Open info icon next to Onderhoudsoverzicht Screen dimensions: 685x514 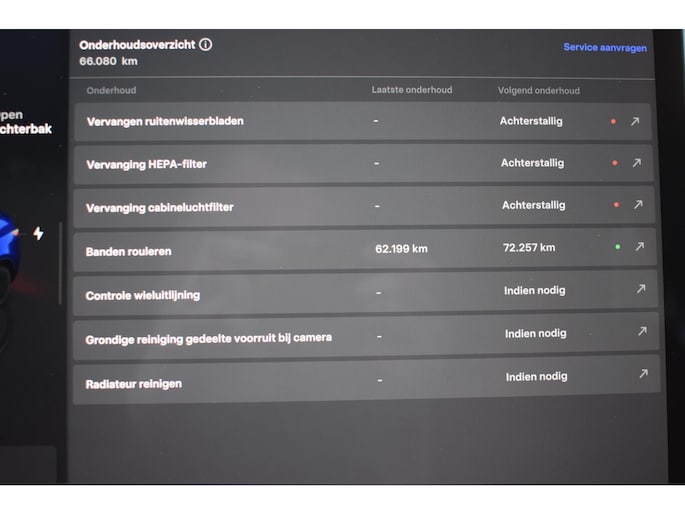click(205, 45)
